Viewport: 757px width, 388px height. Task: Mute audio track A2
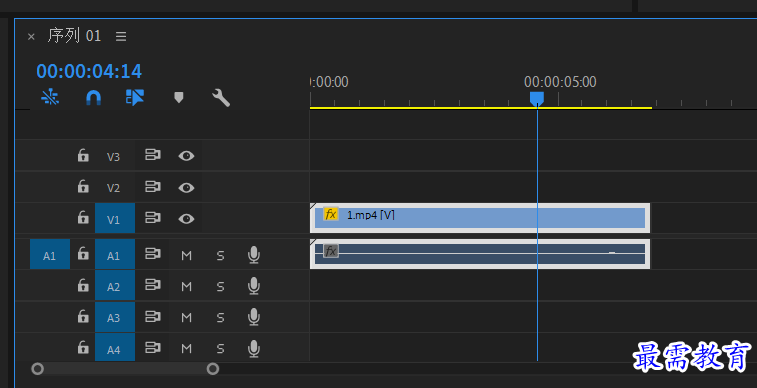(x=186, y=287)
